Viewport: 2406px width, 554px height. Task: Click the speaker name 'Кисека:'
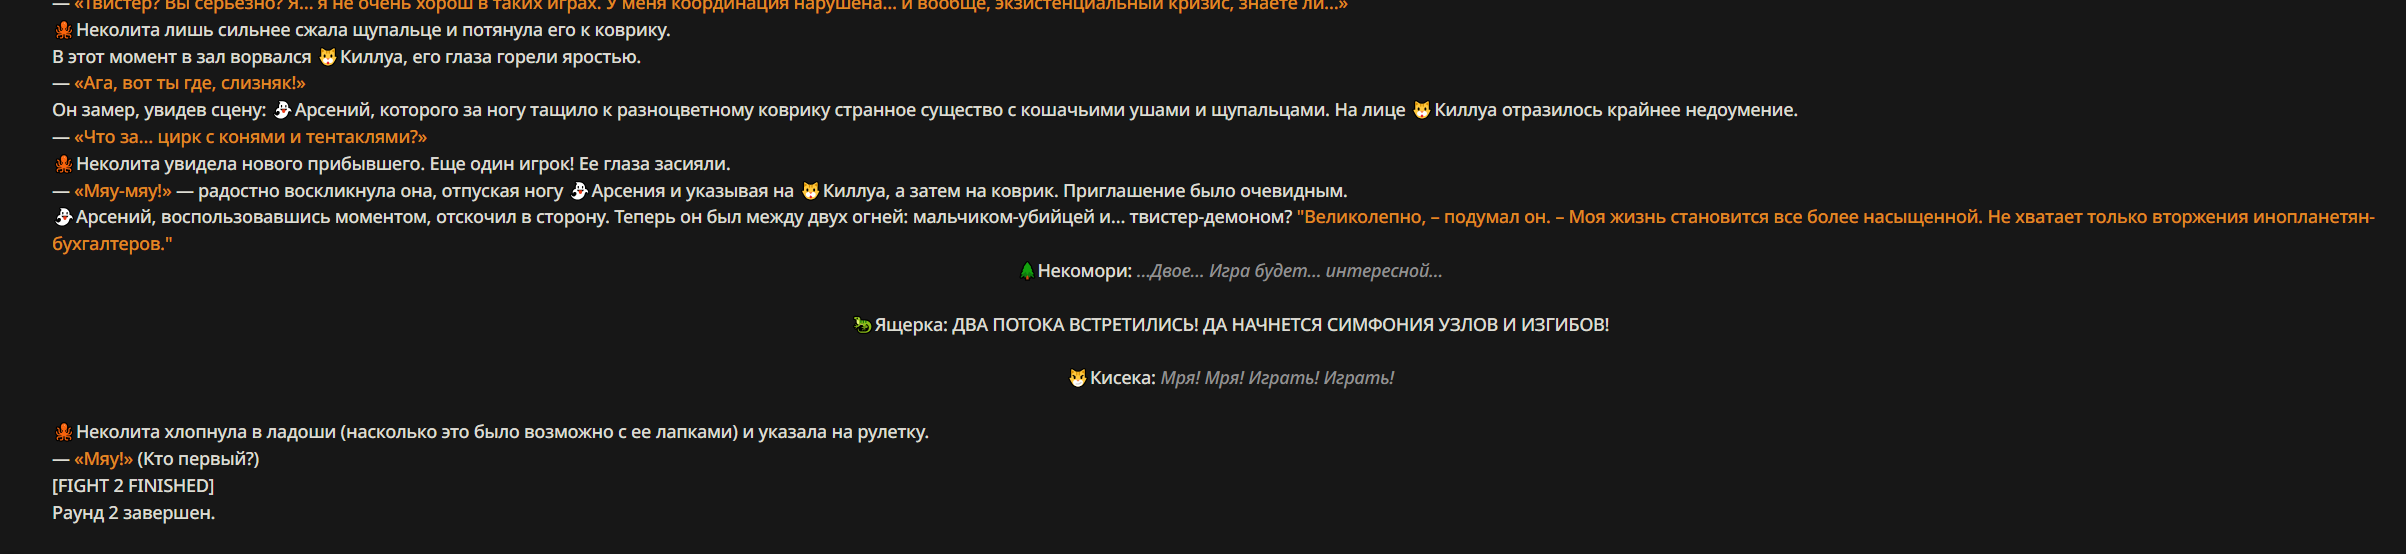(1123, 378)
